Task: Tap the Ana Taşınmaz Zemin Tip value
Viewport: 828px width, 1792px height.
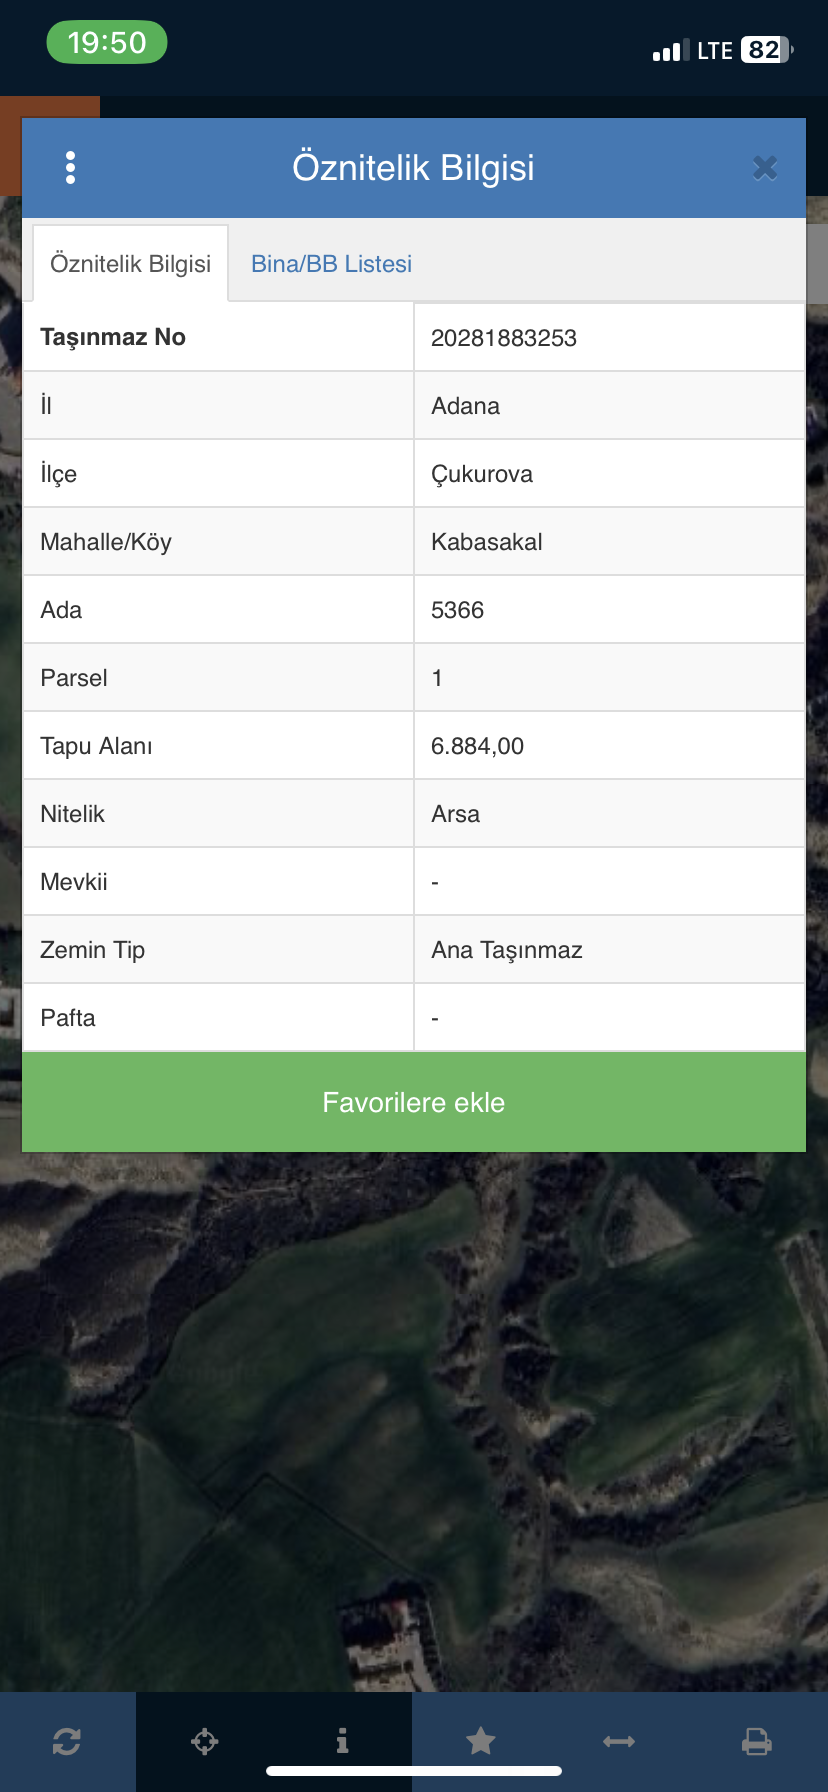Action: [507, 950]
